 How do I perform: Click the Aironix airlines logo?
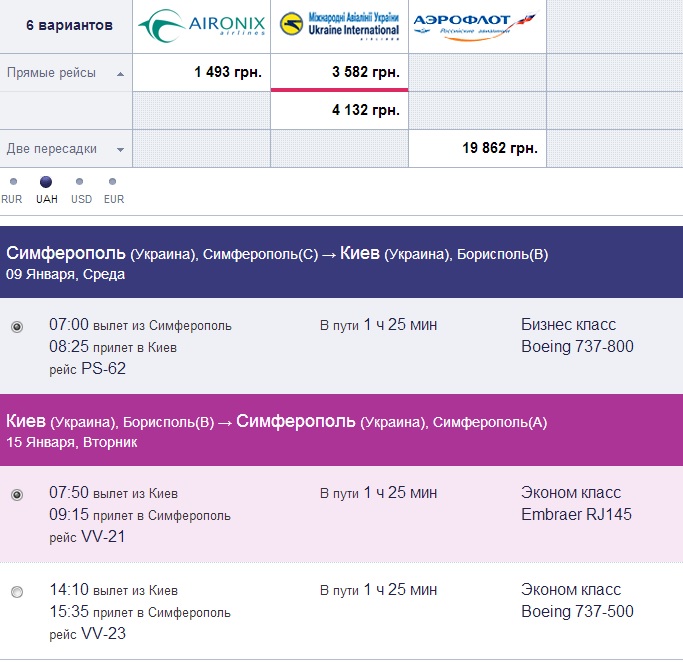point(201,26)
